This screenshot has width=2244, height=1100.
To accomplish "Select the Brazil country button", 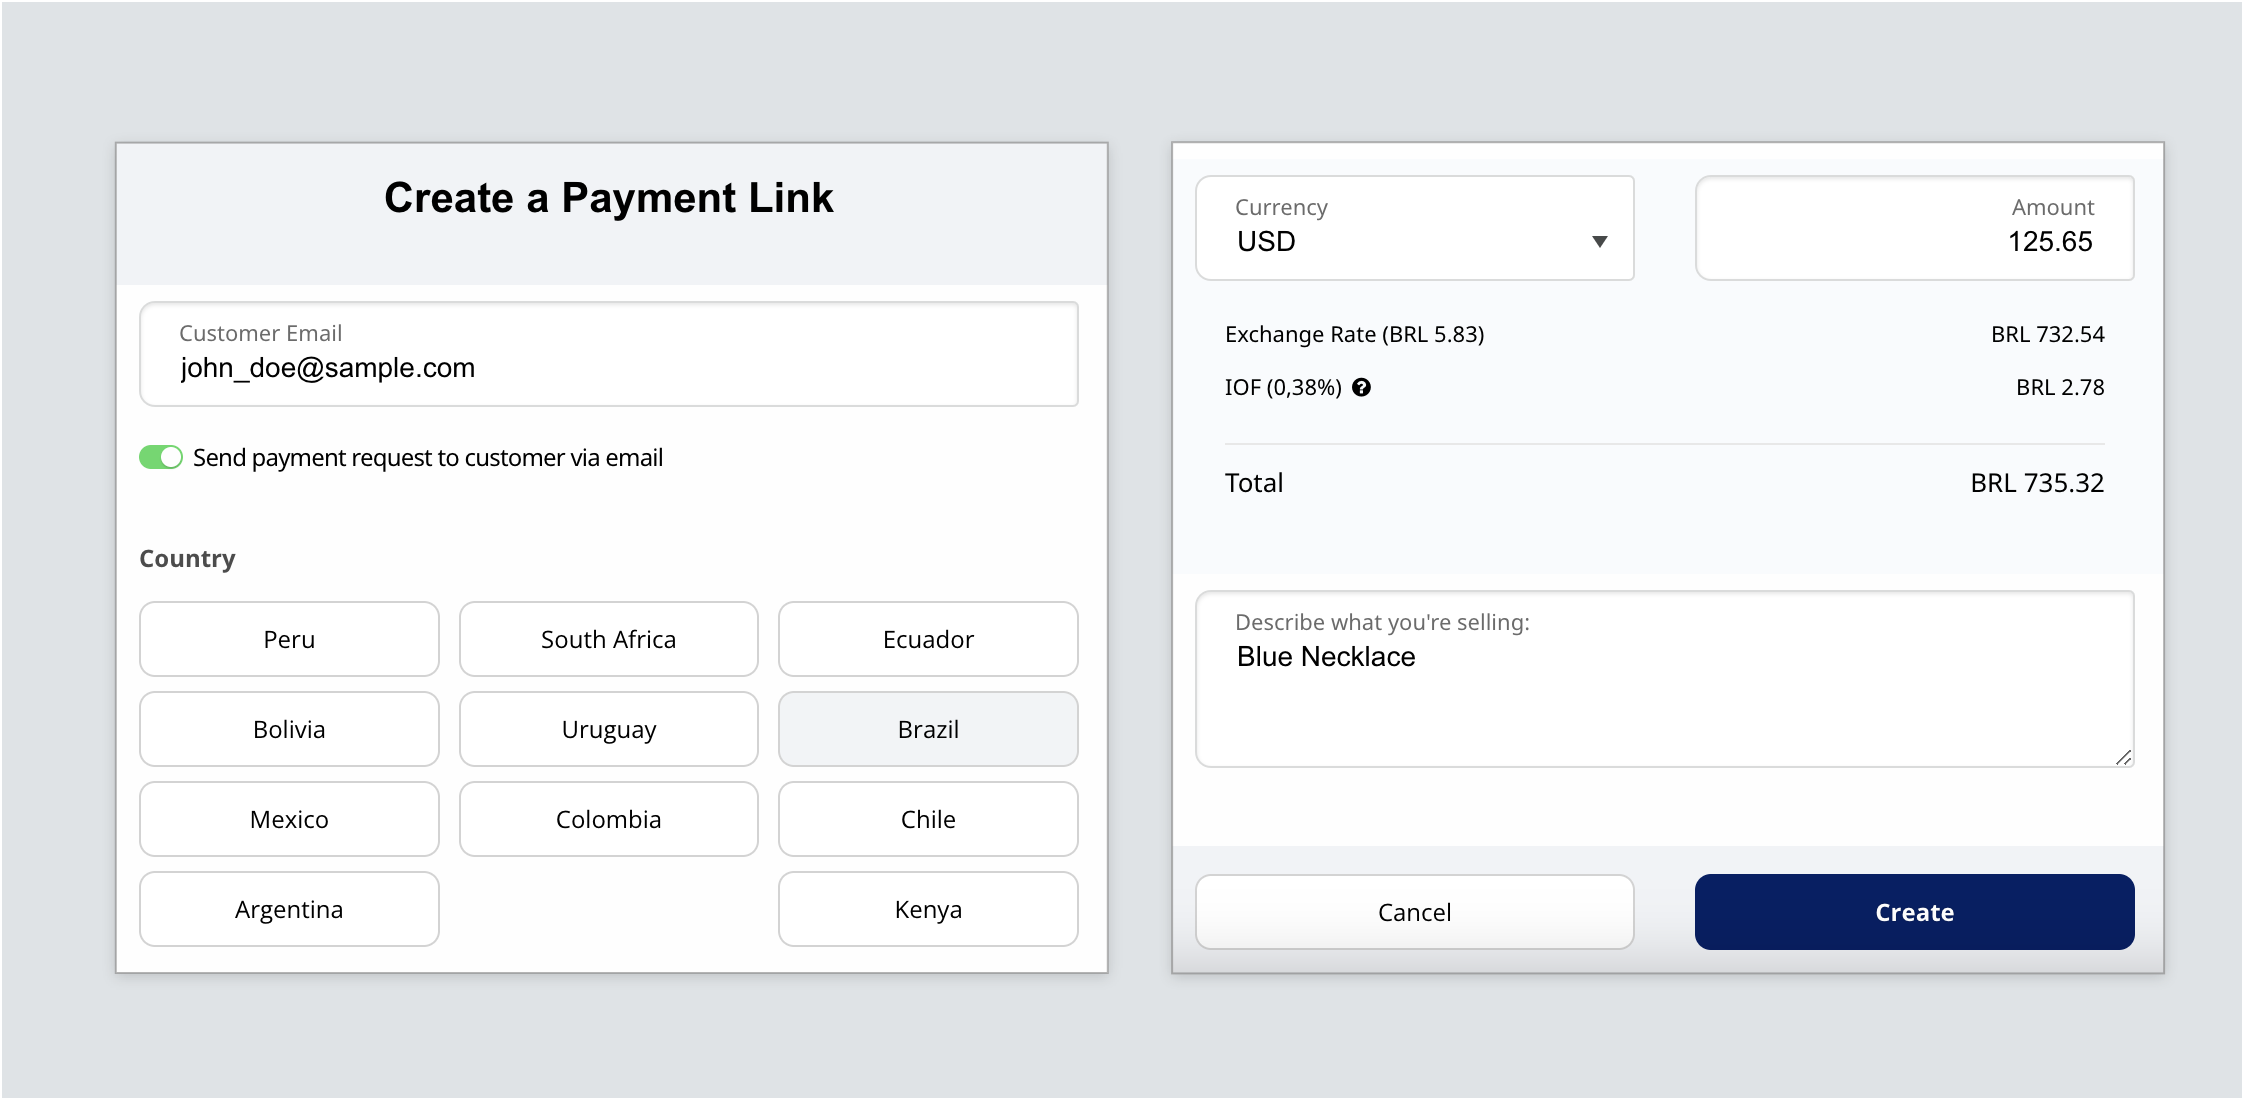I will pos(928,729).
